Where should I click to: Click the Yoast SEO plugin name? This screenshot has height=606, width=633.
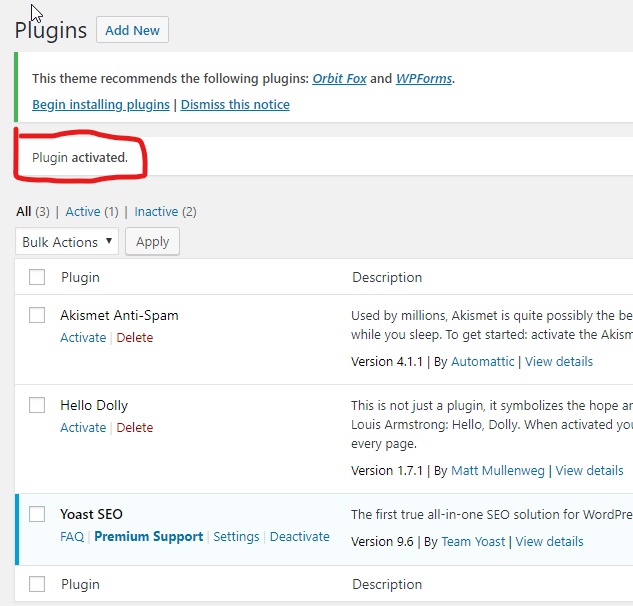tap(91, 514)
